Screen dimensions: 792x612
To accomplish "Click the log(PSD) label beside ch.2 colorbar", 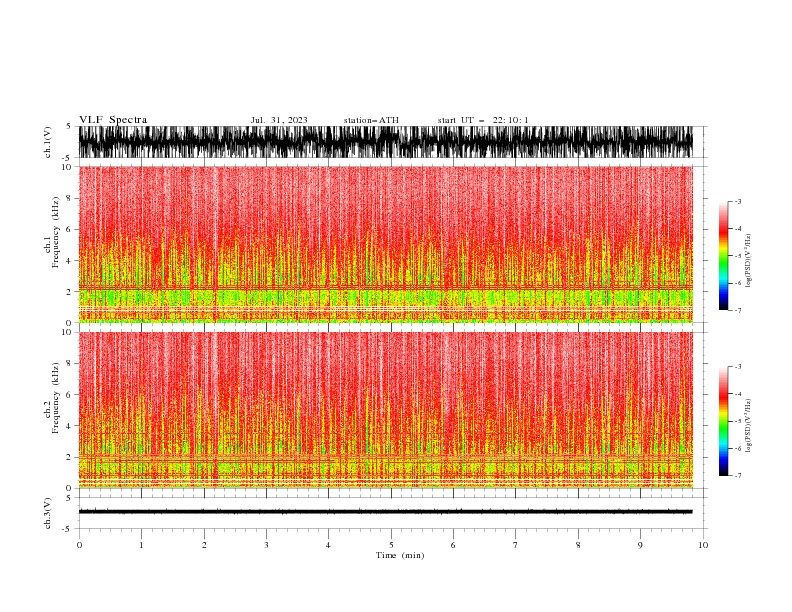I will click(748, 426).
